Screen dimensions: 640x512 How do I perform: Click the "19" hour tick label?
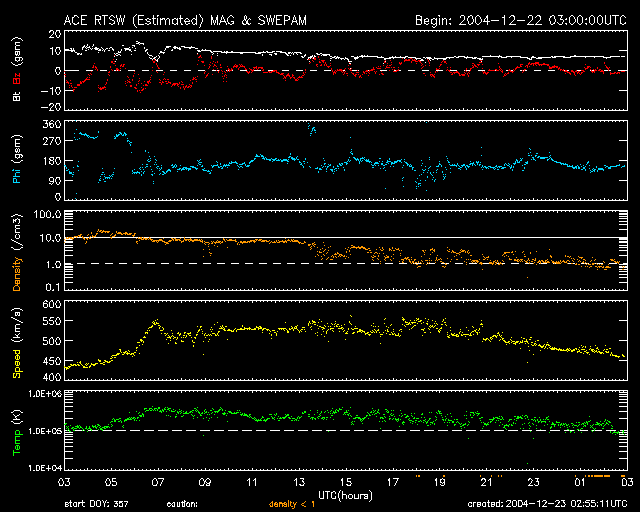click(x=440, y=482)
